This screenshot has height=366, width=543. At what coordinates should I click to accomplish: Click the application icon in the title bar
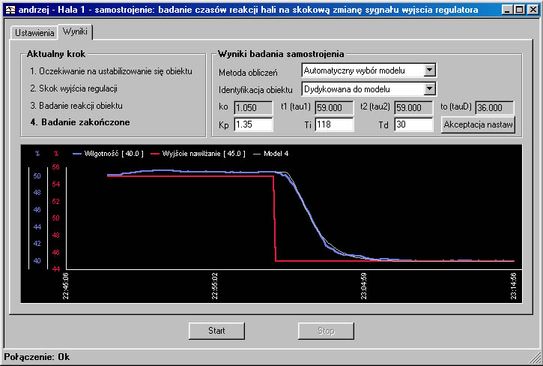[x=10, y=10]
